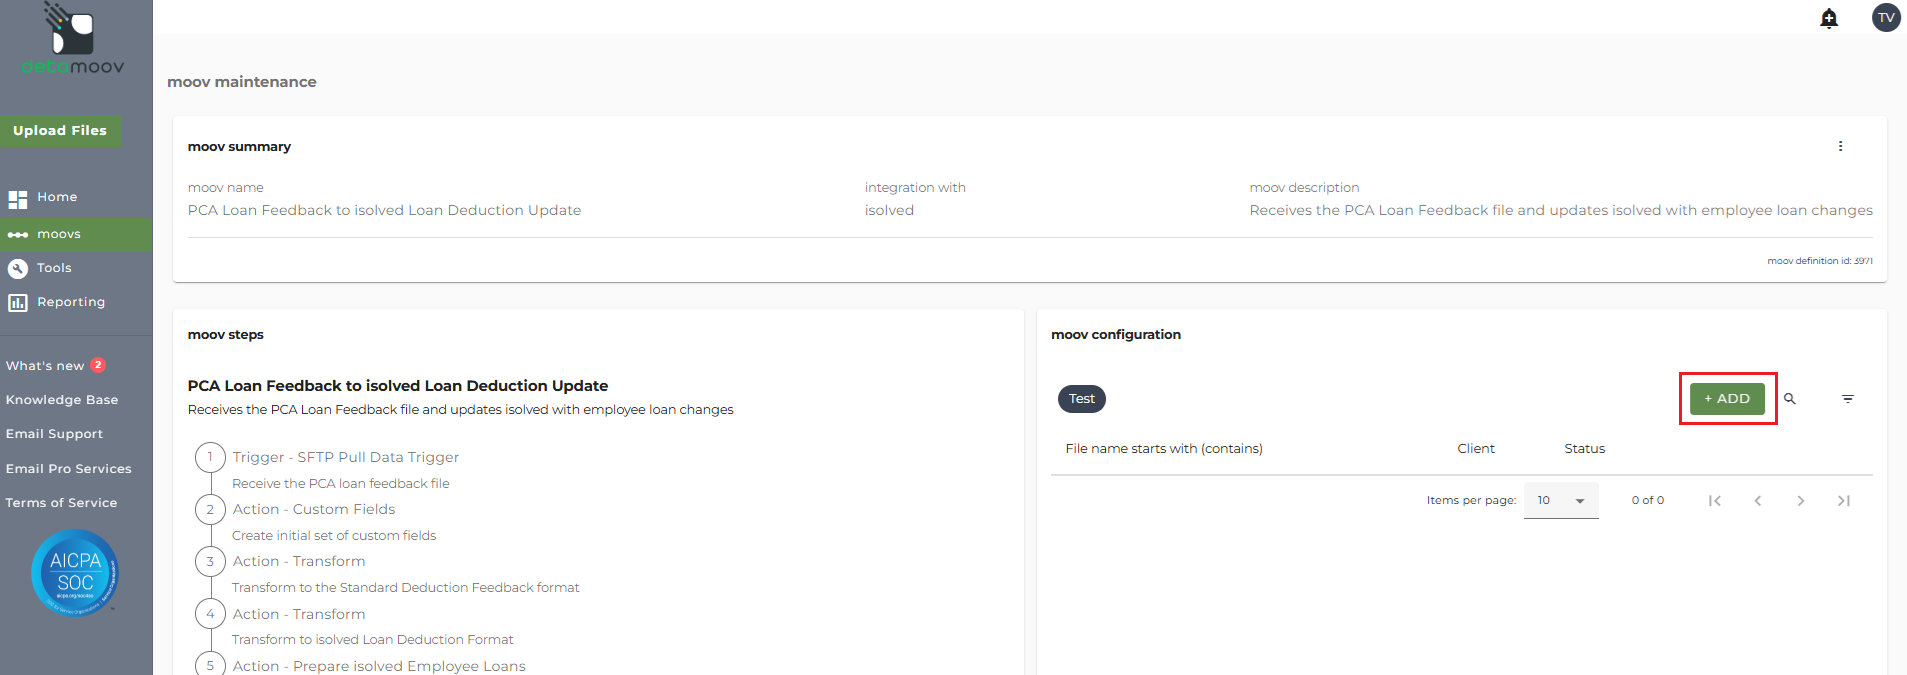Select step 3 circle in moov steps
Screen dimensions: 1907x675
tap(210, 561)
